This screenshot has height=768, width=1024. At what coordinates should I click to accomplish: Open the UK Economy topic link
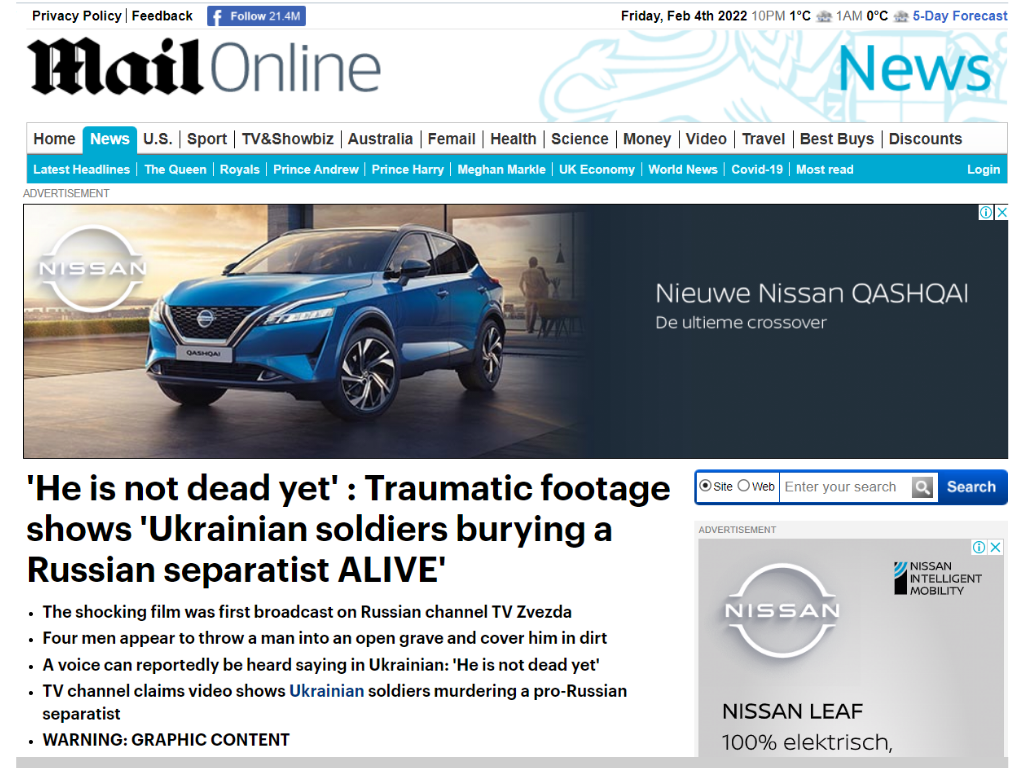(597, 170)
